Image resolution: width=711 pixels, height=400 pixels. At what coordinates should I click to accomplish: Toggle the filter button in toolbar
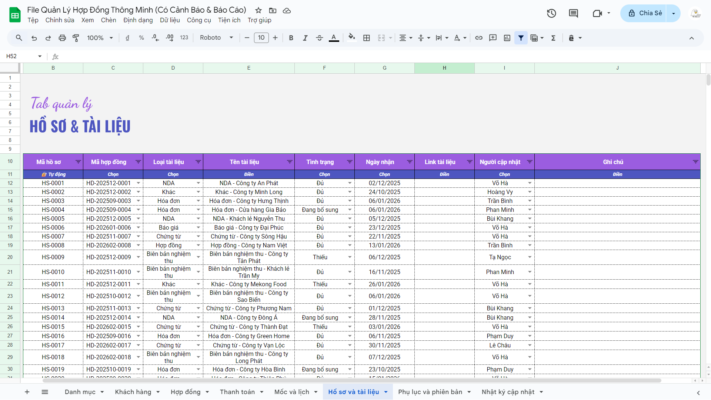pyautogui.click(x=521, y=38)
